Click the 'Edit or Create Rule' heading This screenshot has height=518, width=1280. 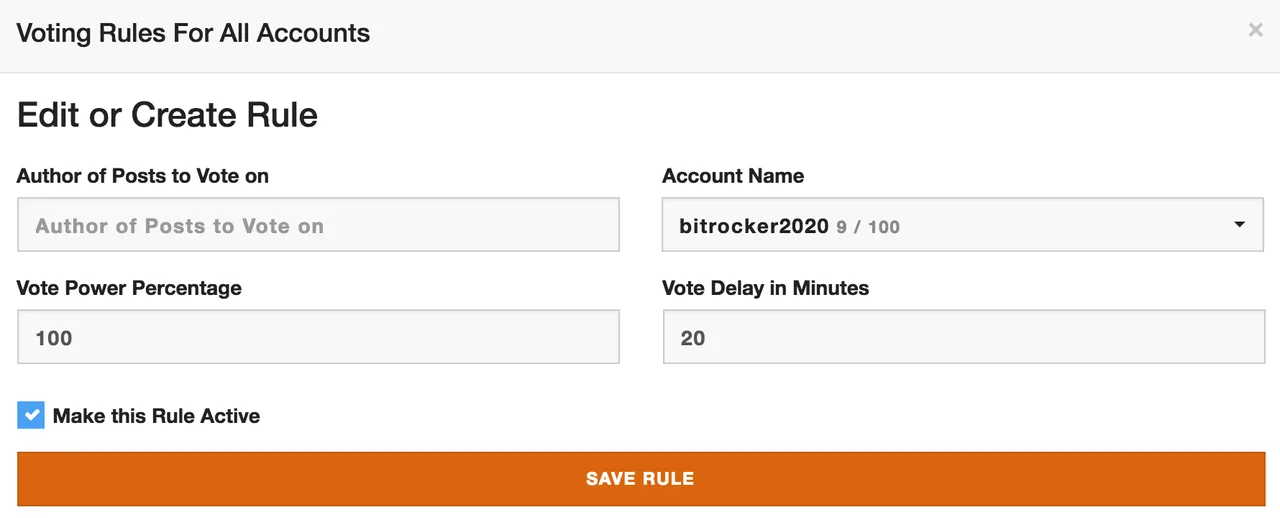tap(168, 115)
